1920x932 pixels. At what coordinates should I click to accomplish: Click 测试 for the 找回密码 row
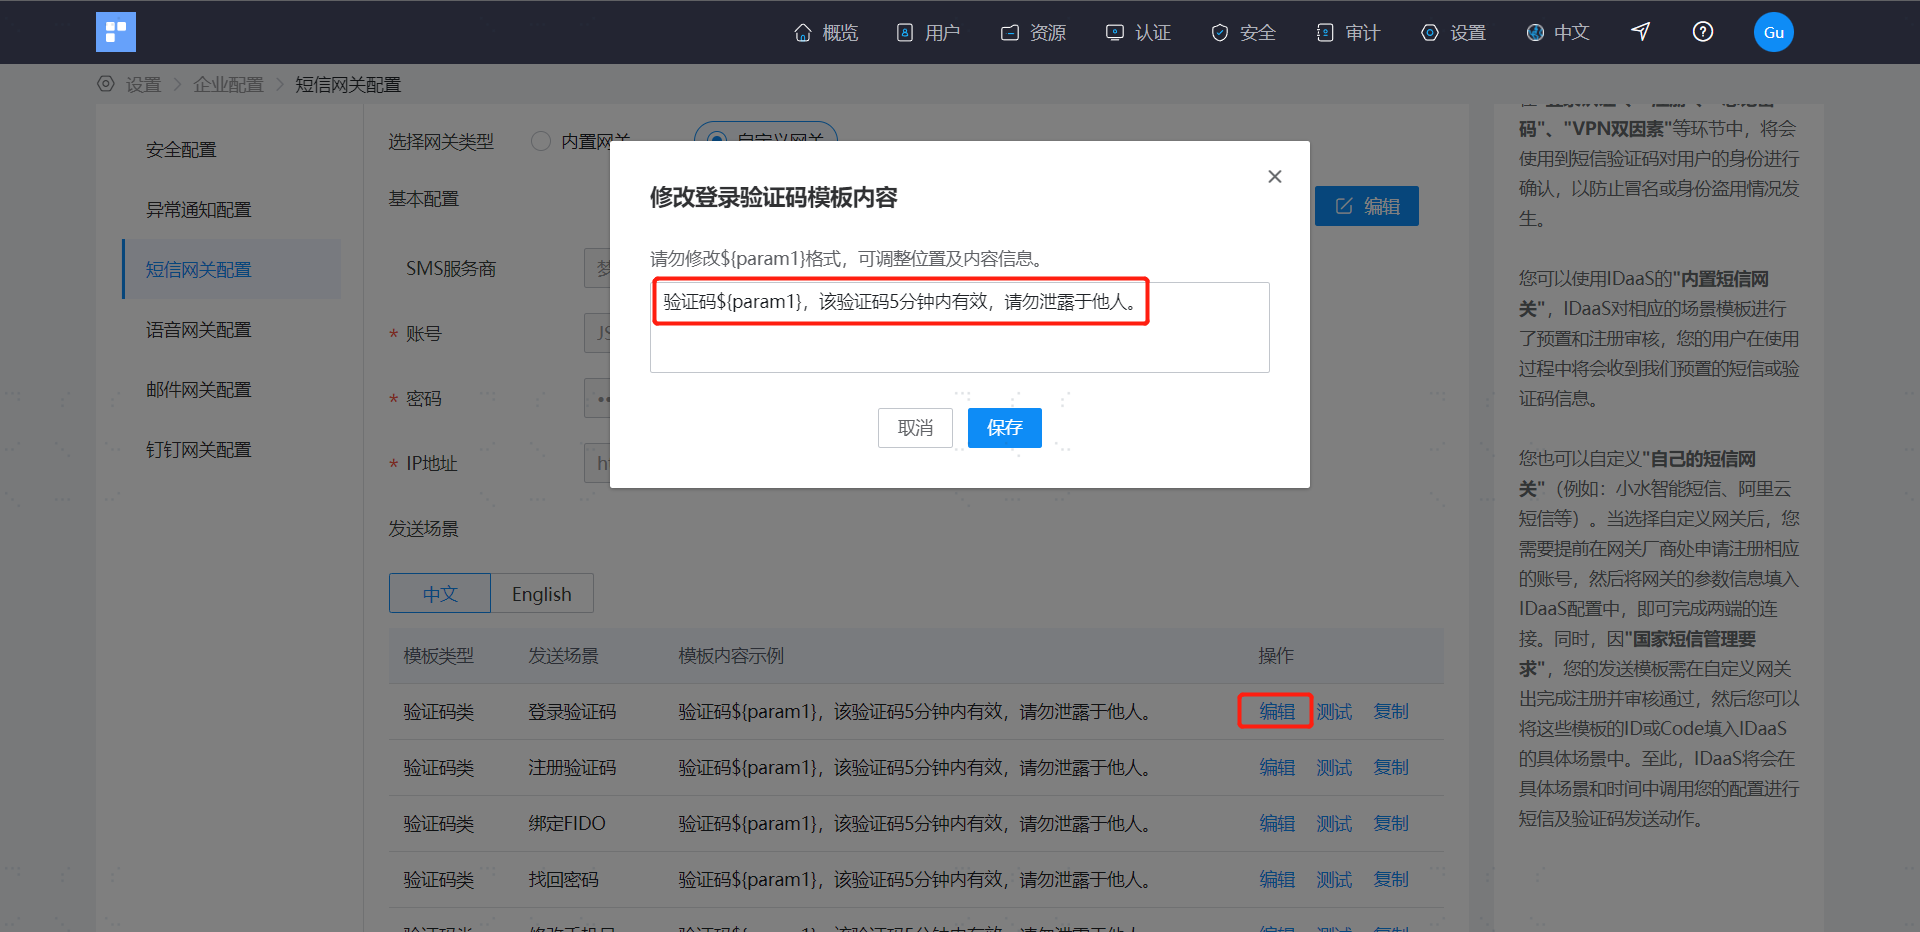(1334, 880)
